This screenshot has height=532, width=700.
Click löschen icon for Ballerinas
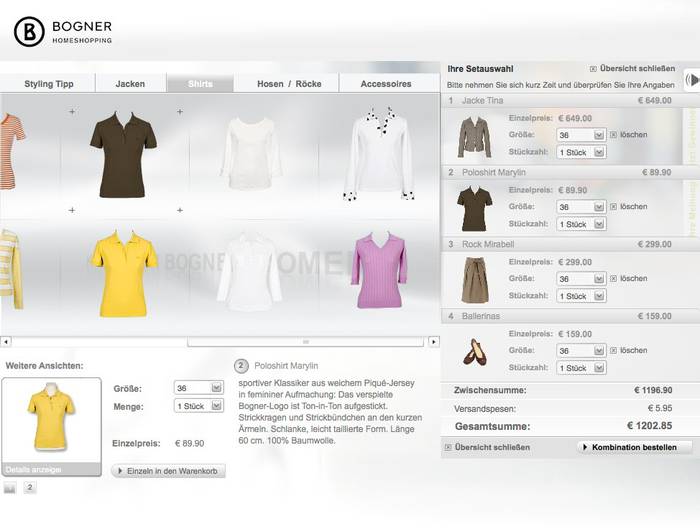[613, 350]
